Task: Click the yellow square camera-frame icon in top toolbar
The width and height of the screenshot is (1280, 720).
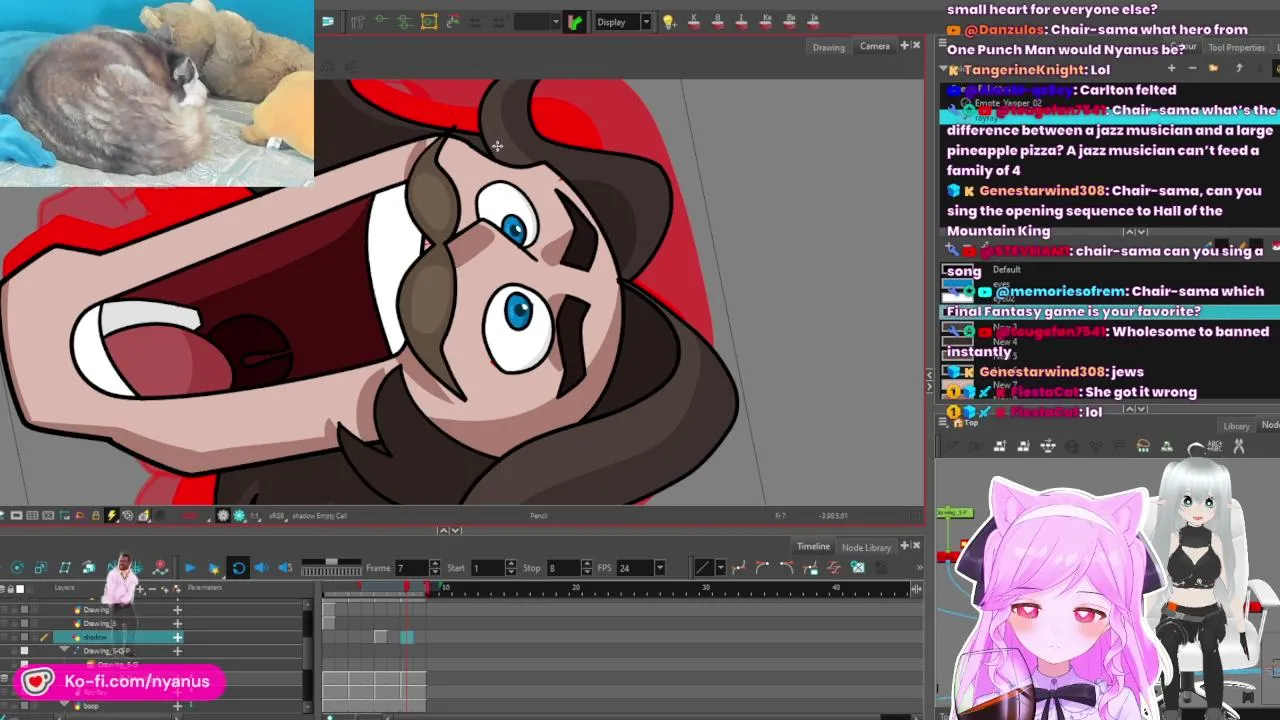Action: (x=429, y=21)
